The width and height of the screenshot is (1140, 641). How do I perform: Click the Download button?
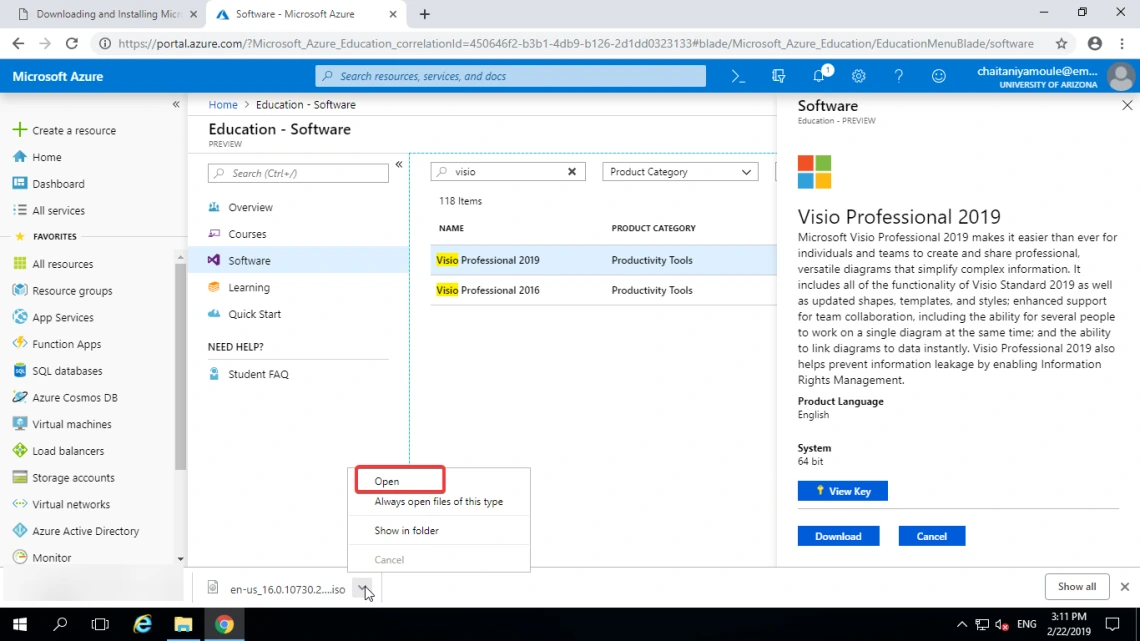(x=838, y=536)
